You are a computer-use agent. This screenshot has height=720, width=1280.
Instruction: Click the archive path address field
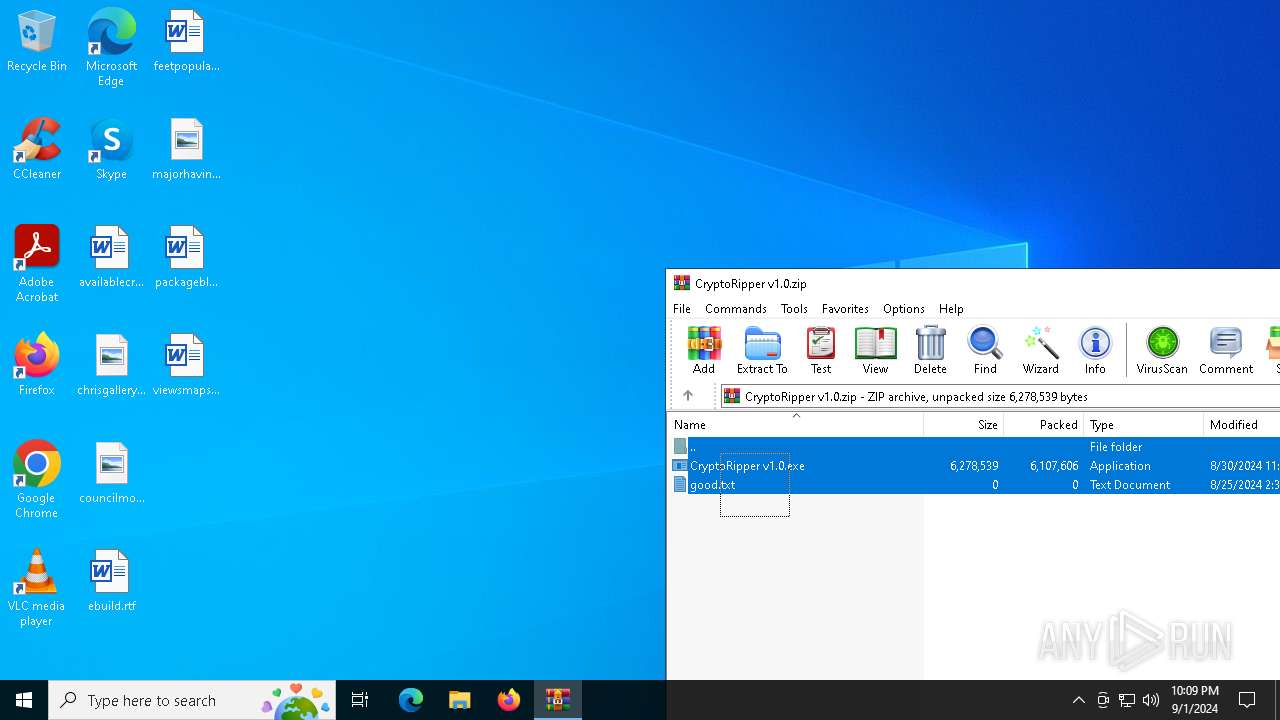coord(1000,396)
